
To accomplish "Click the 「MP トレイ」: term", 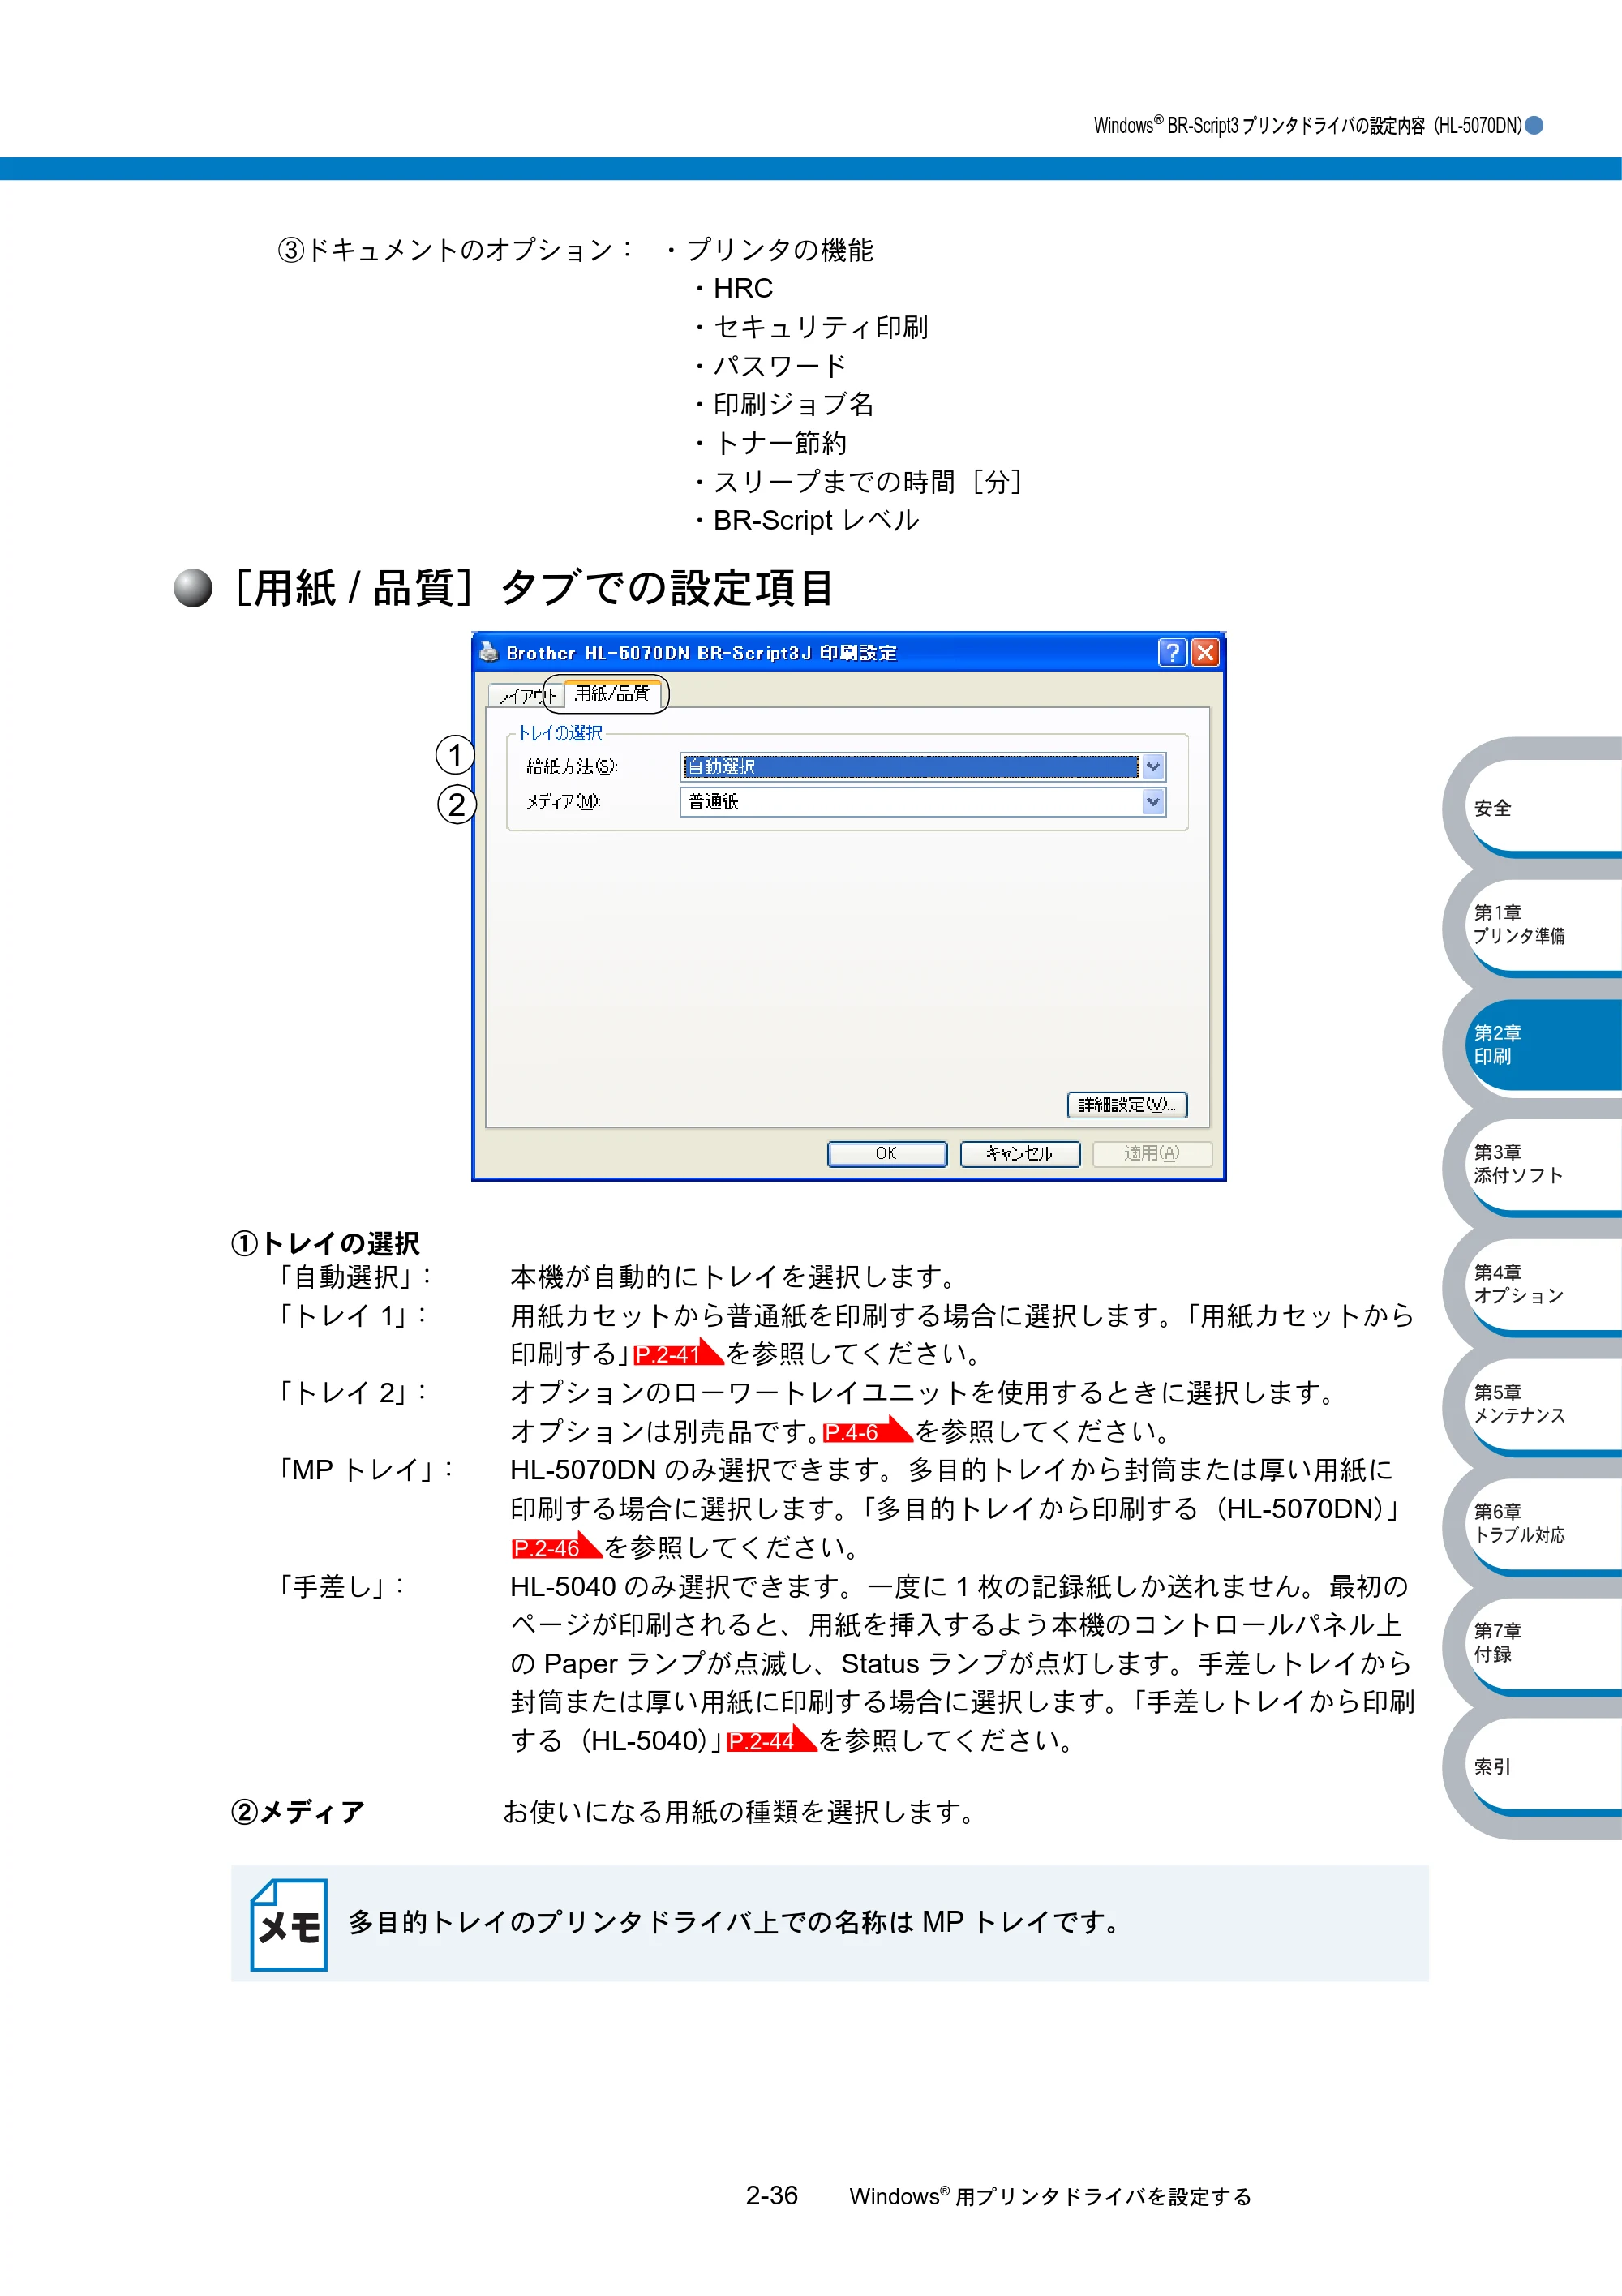I will pos(365,1470).
